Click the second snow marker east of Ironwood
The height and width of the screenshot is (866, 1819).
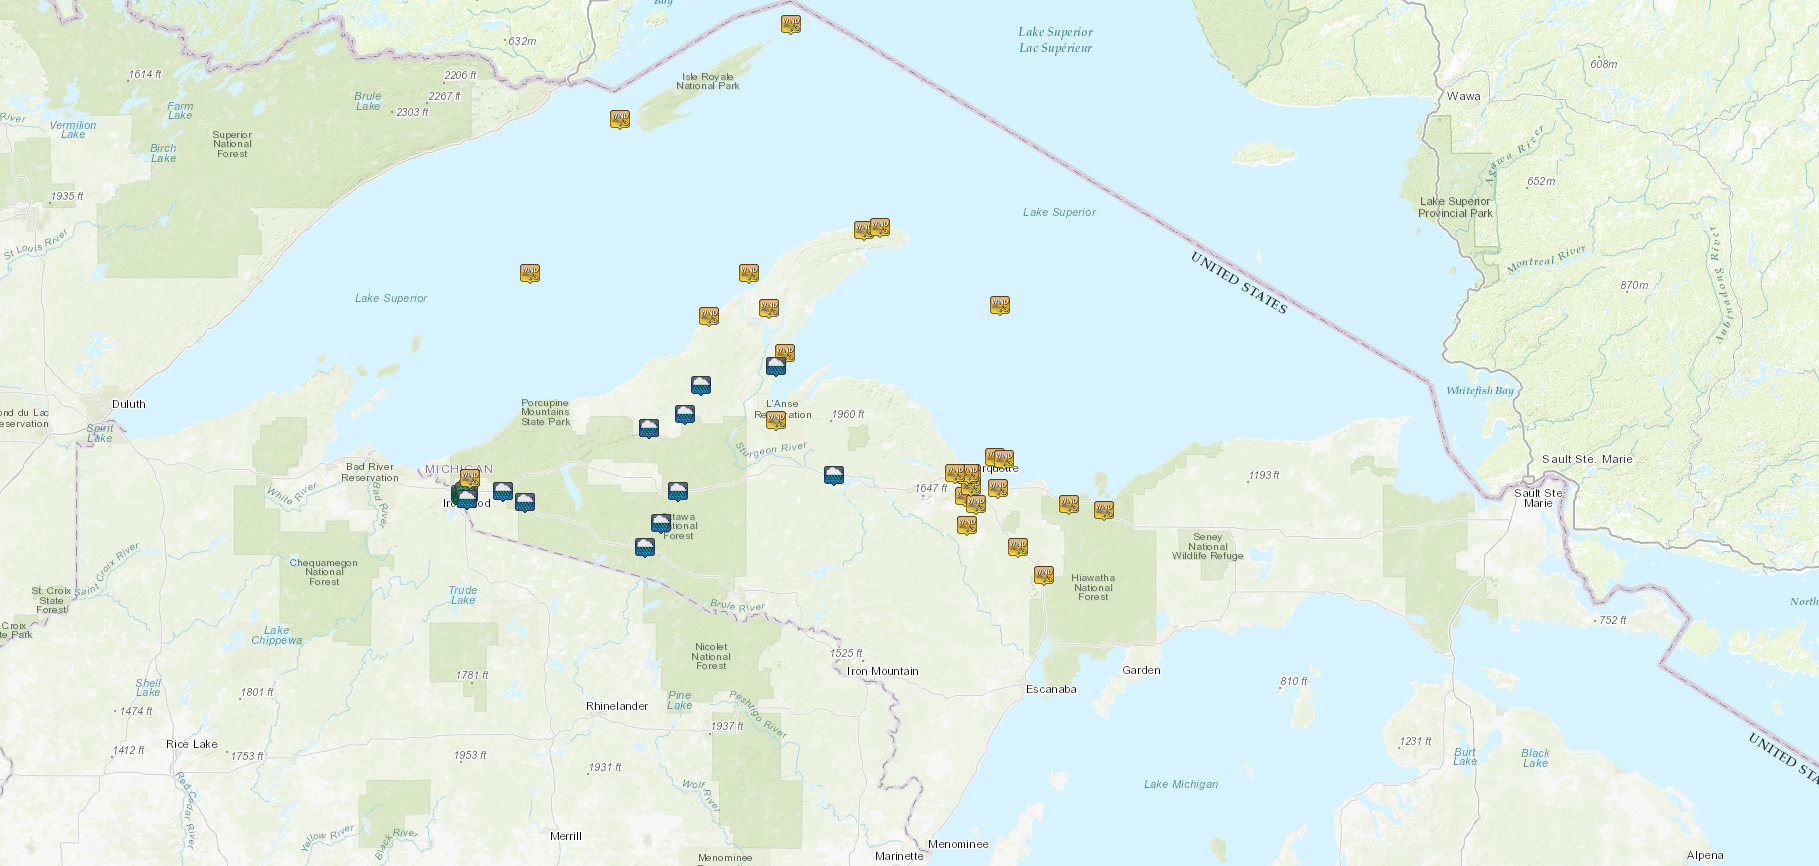[525, 502]
